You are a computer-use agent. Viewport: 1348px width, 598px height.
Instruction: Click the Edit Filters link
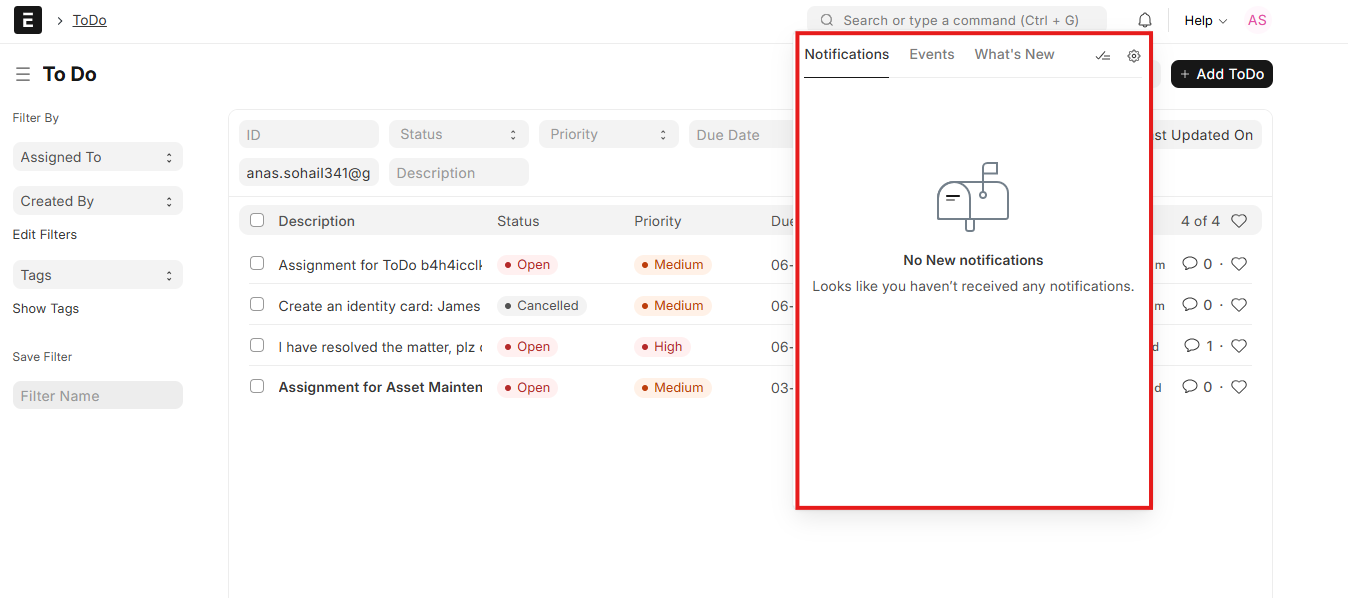point(45,234)
